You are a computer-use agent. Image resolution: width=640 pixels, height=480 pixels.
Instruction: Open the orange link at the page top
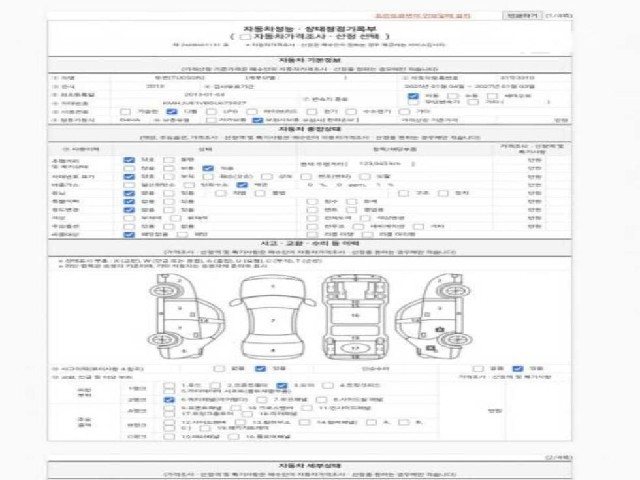[x=422, y=16]
